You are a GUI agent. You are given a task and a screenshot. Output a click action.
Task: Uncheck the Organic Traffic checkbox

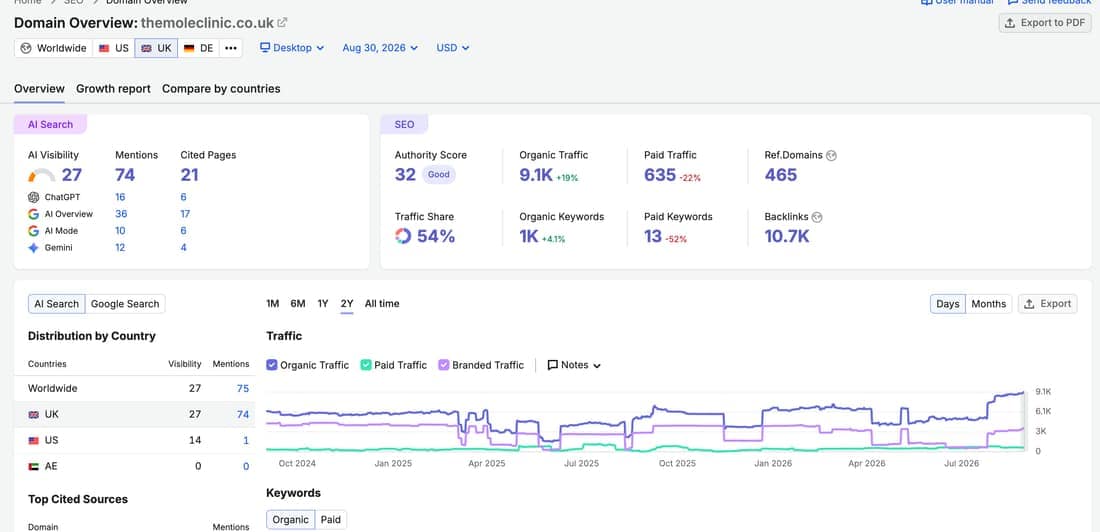point(271,365)
